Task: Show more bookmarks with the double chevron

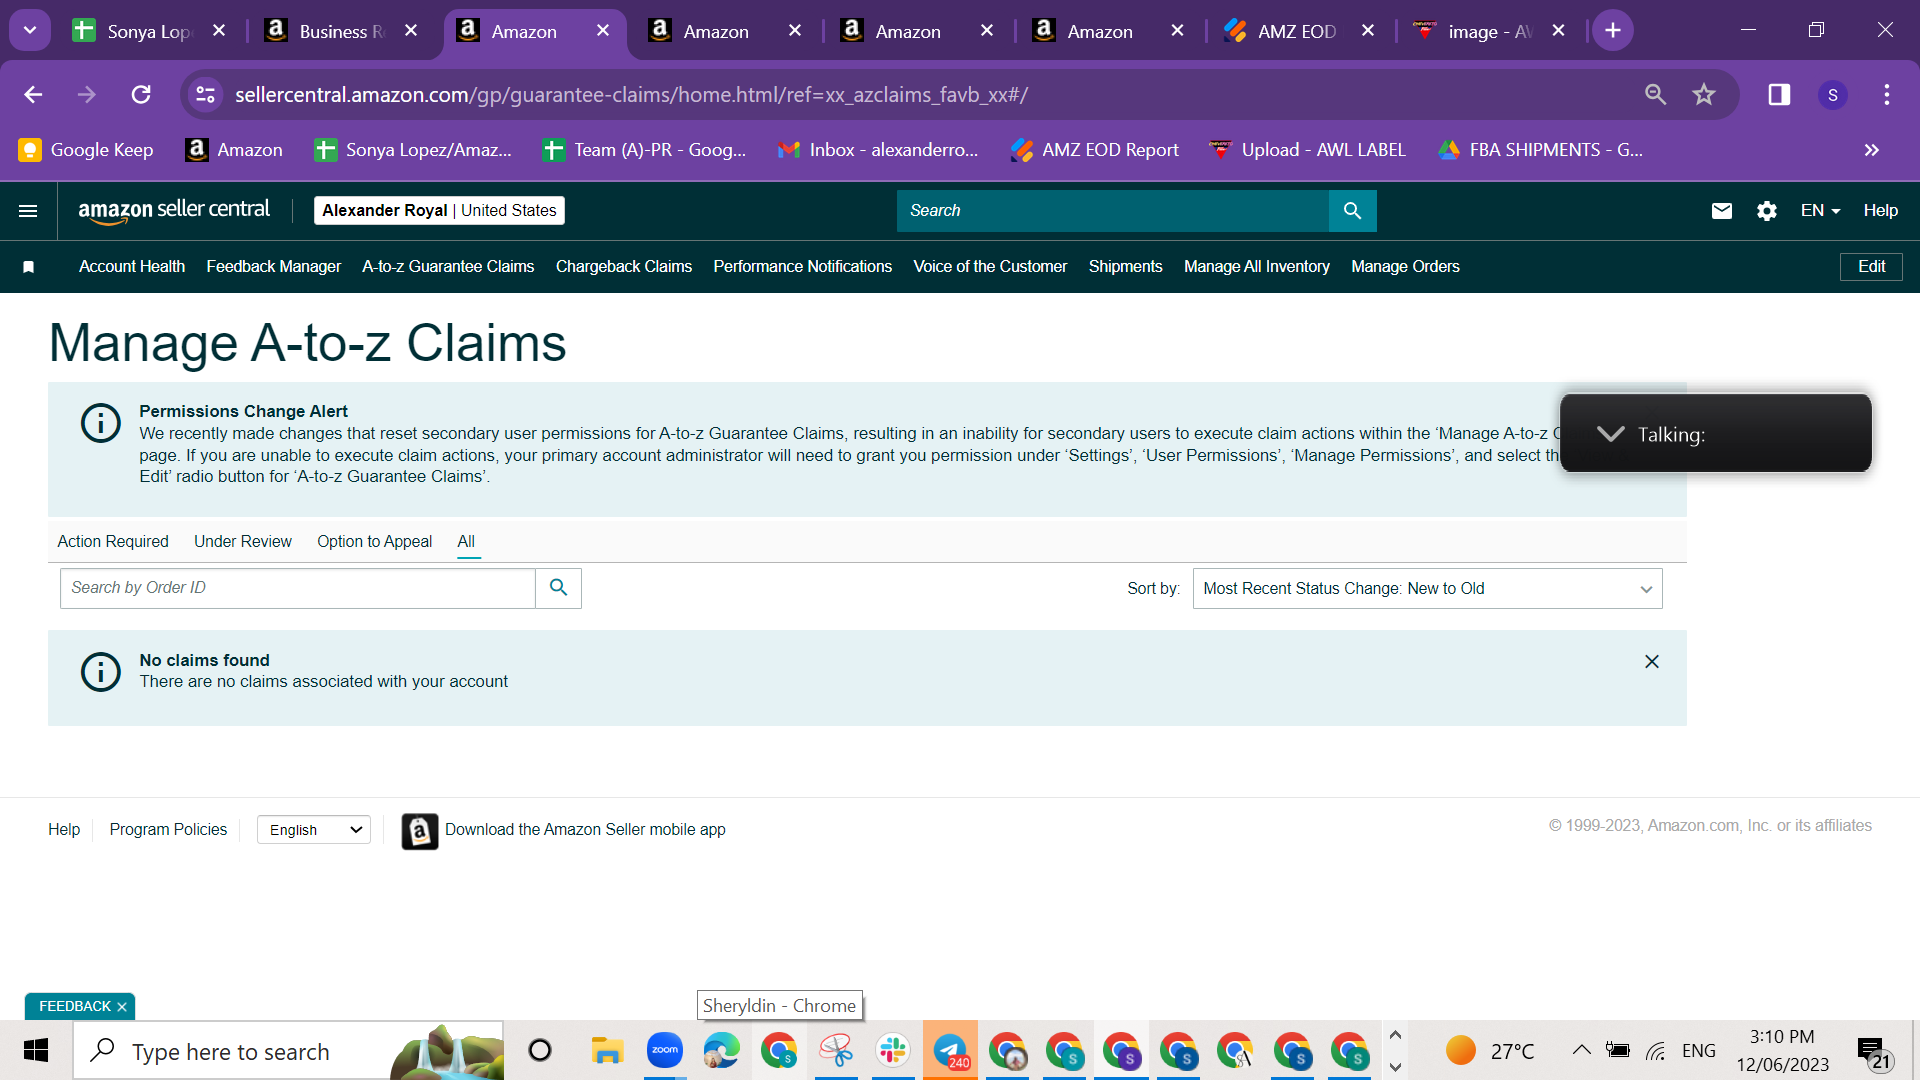Action: point(1871,150)
